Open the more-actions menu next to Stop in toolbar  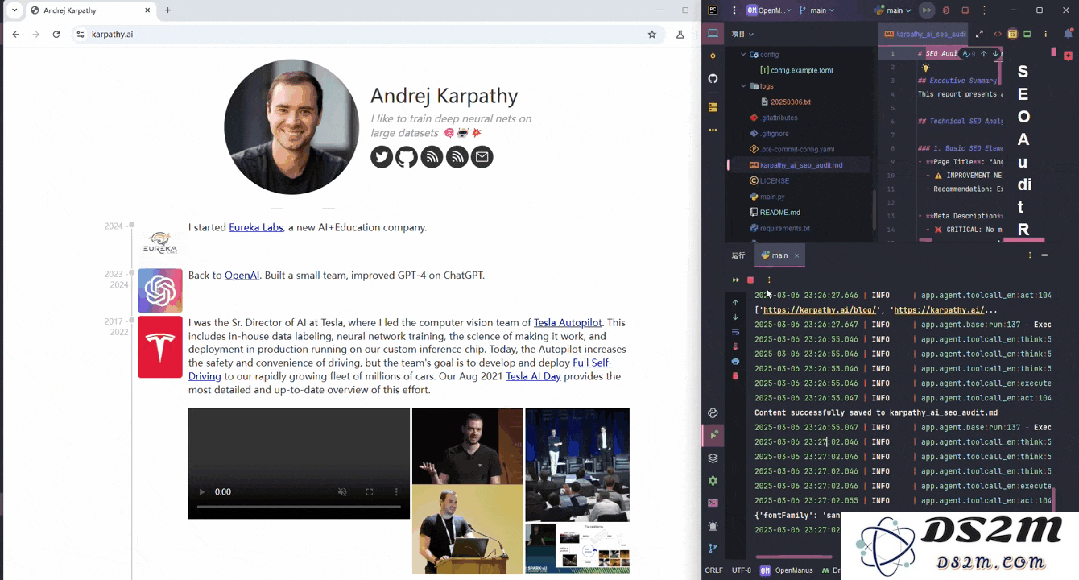coord(984,10)
